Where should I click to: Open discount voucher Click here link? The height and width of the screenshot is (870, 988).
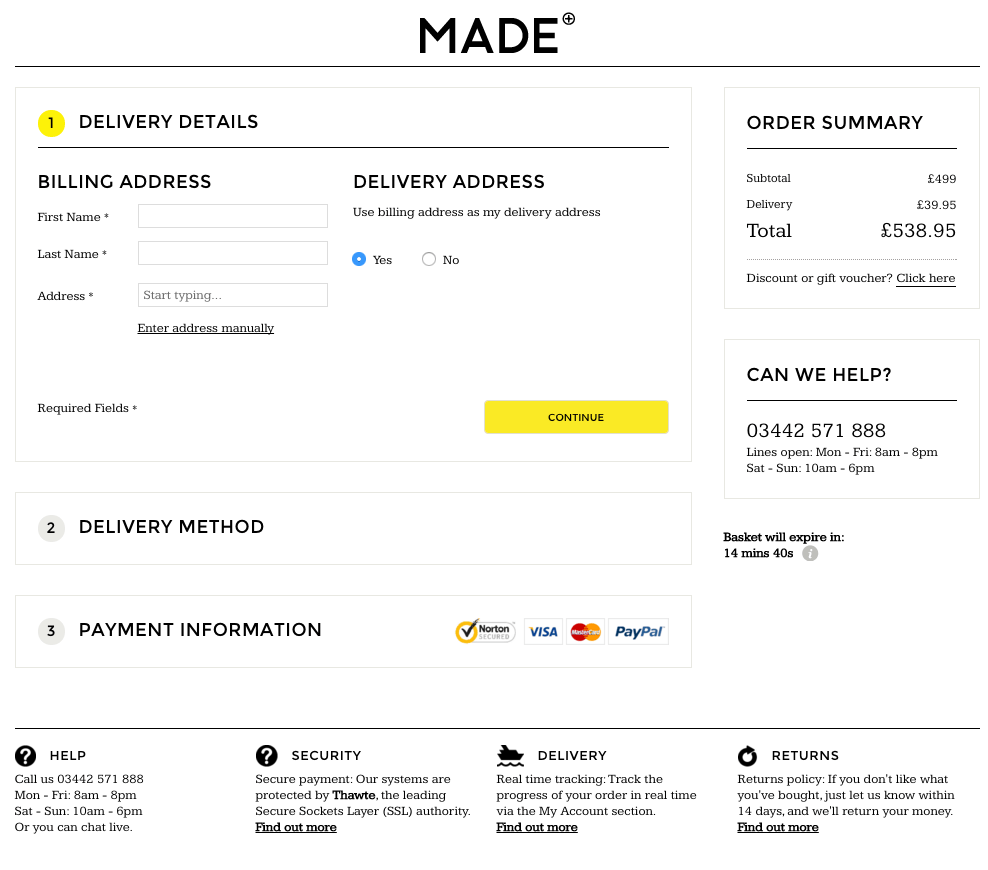click(925, 278)
